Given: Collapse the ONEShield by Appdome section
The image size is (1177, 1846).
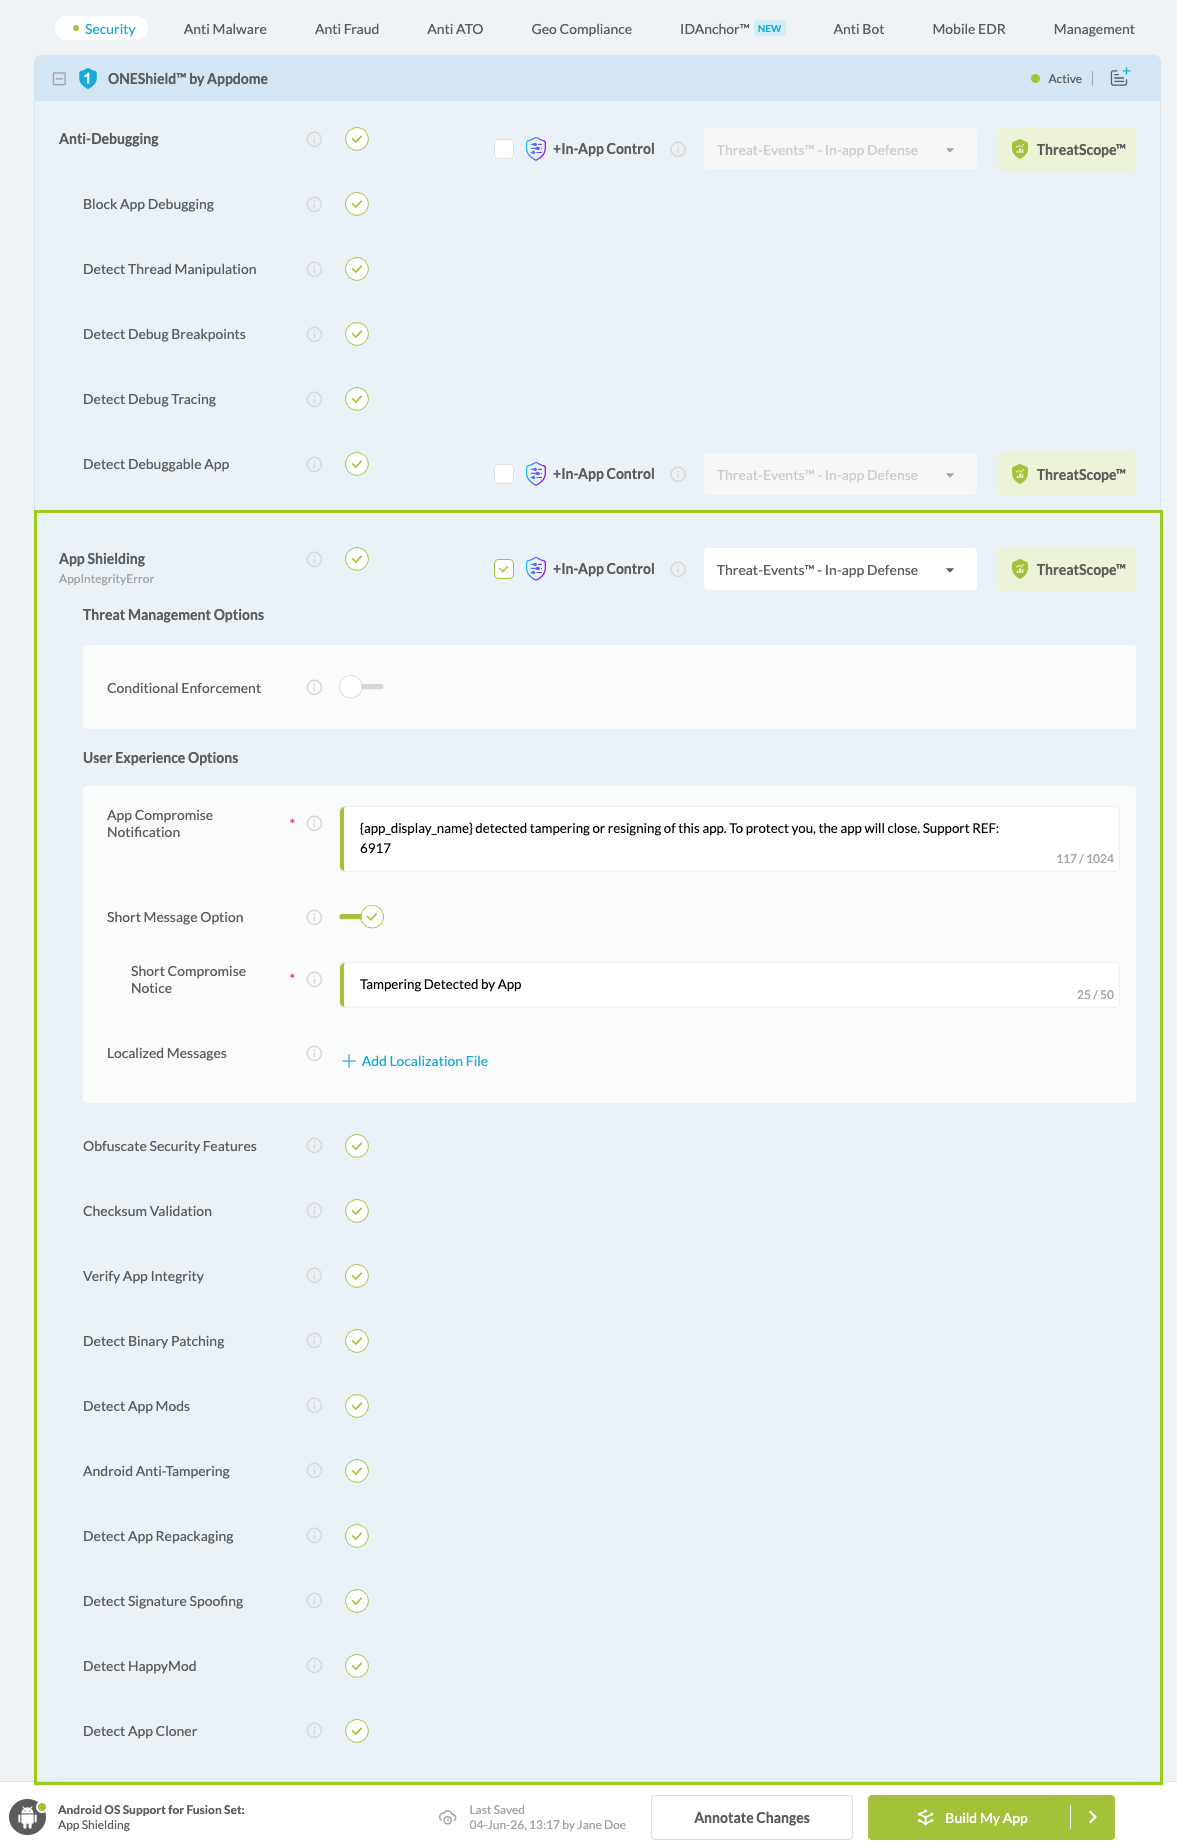Looking at the screenshot, I should [x=59, y=78].
